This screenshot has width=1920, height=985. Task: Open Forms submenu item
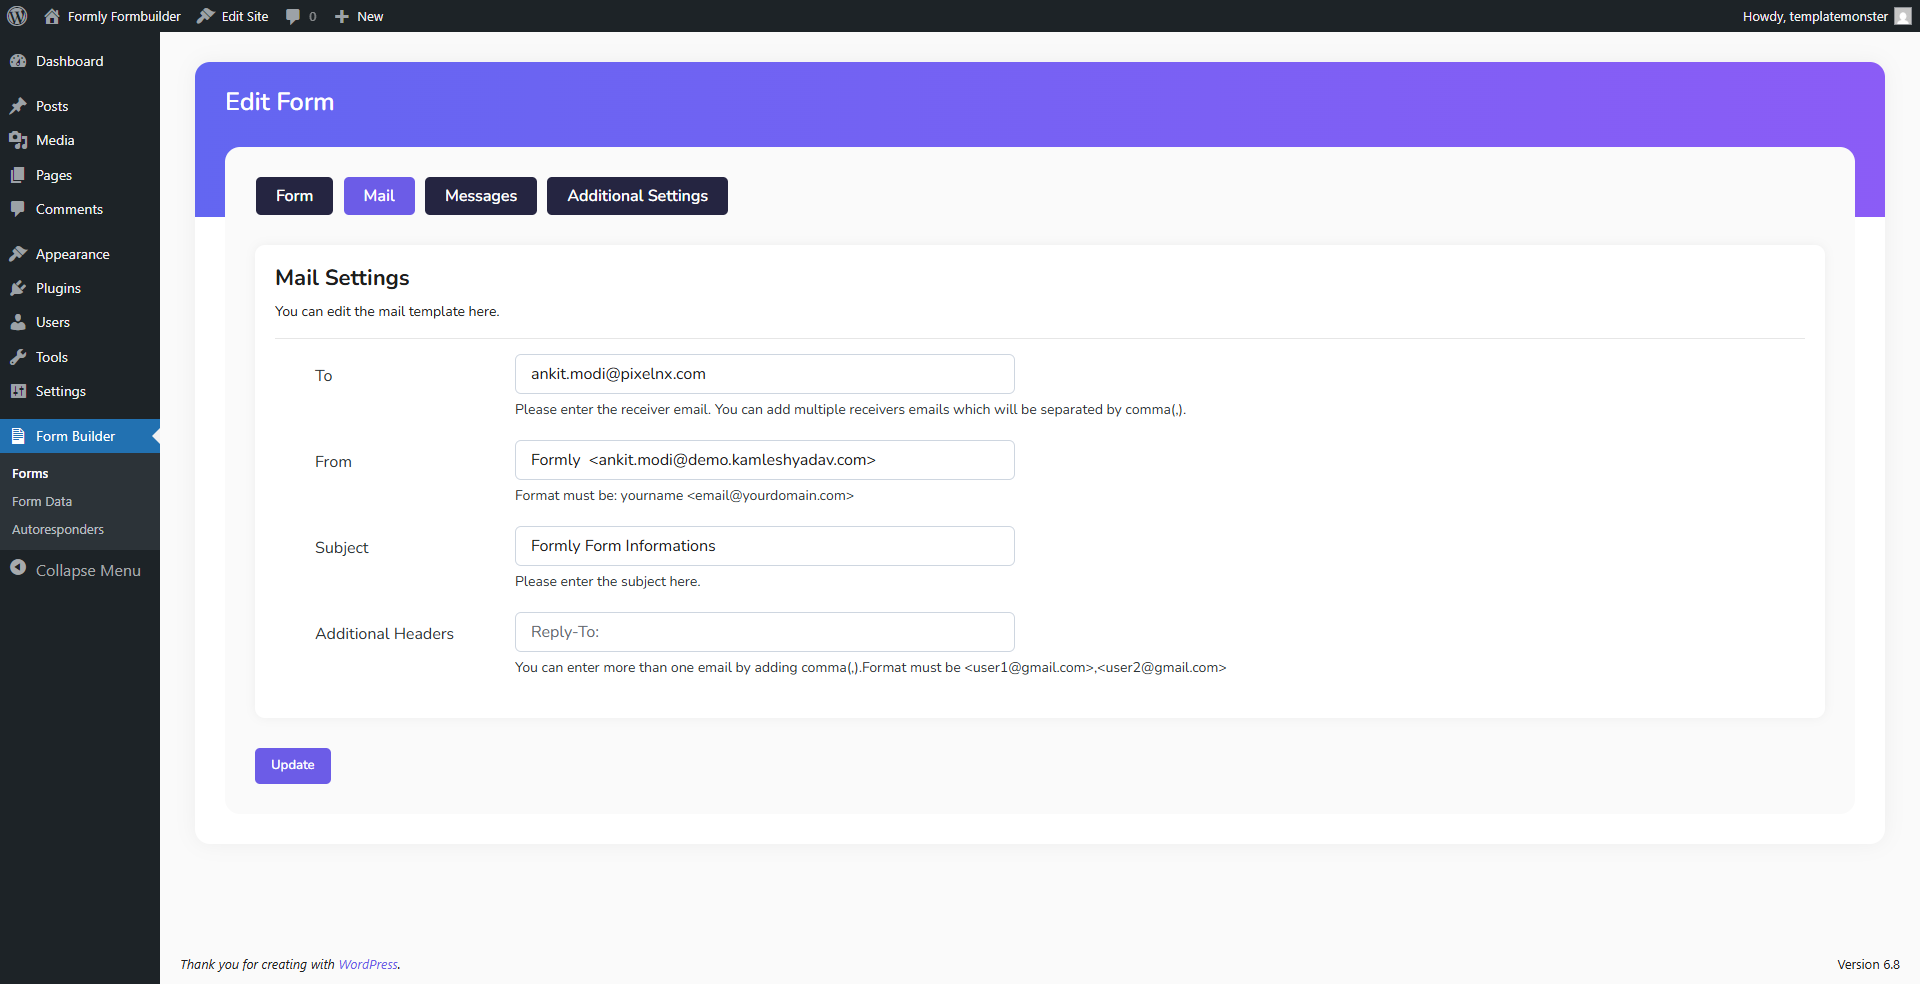click(80, 474)
